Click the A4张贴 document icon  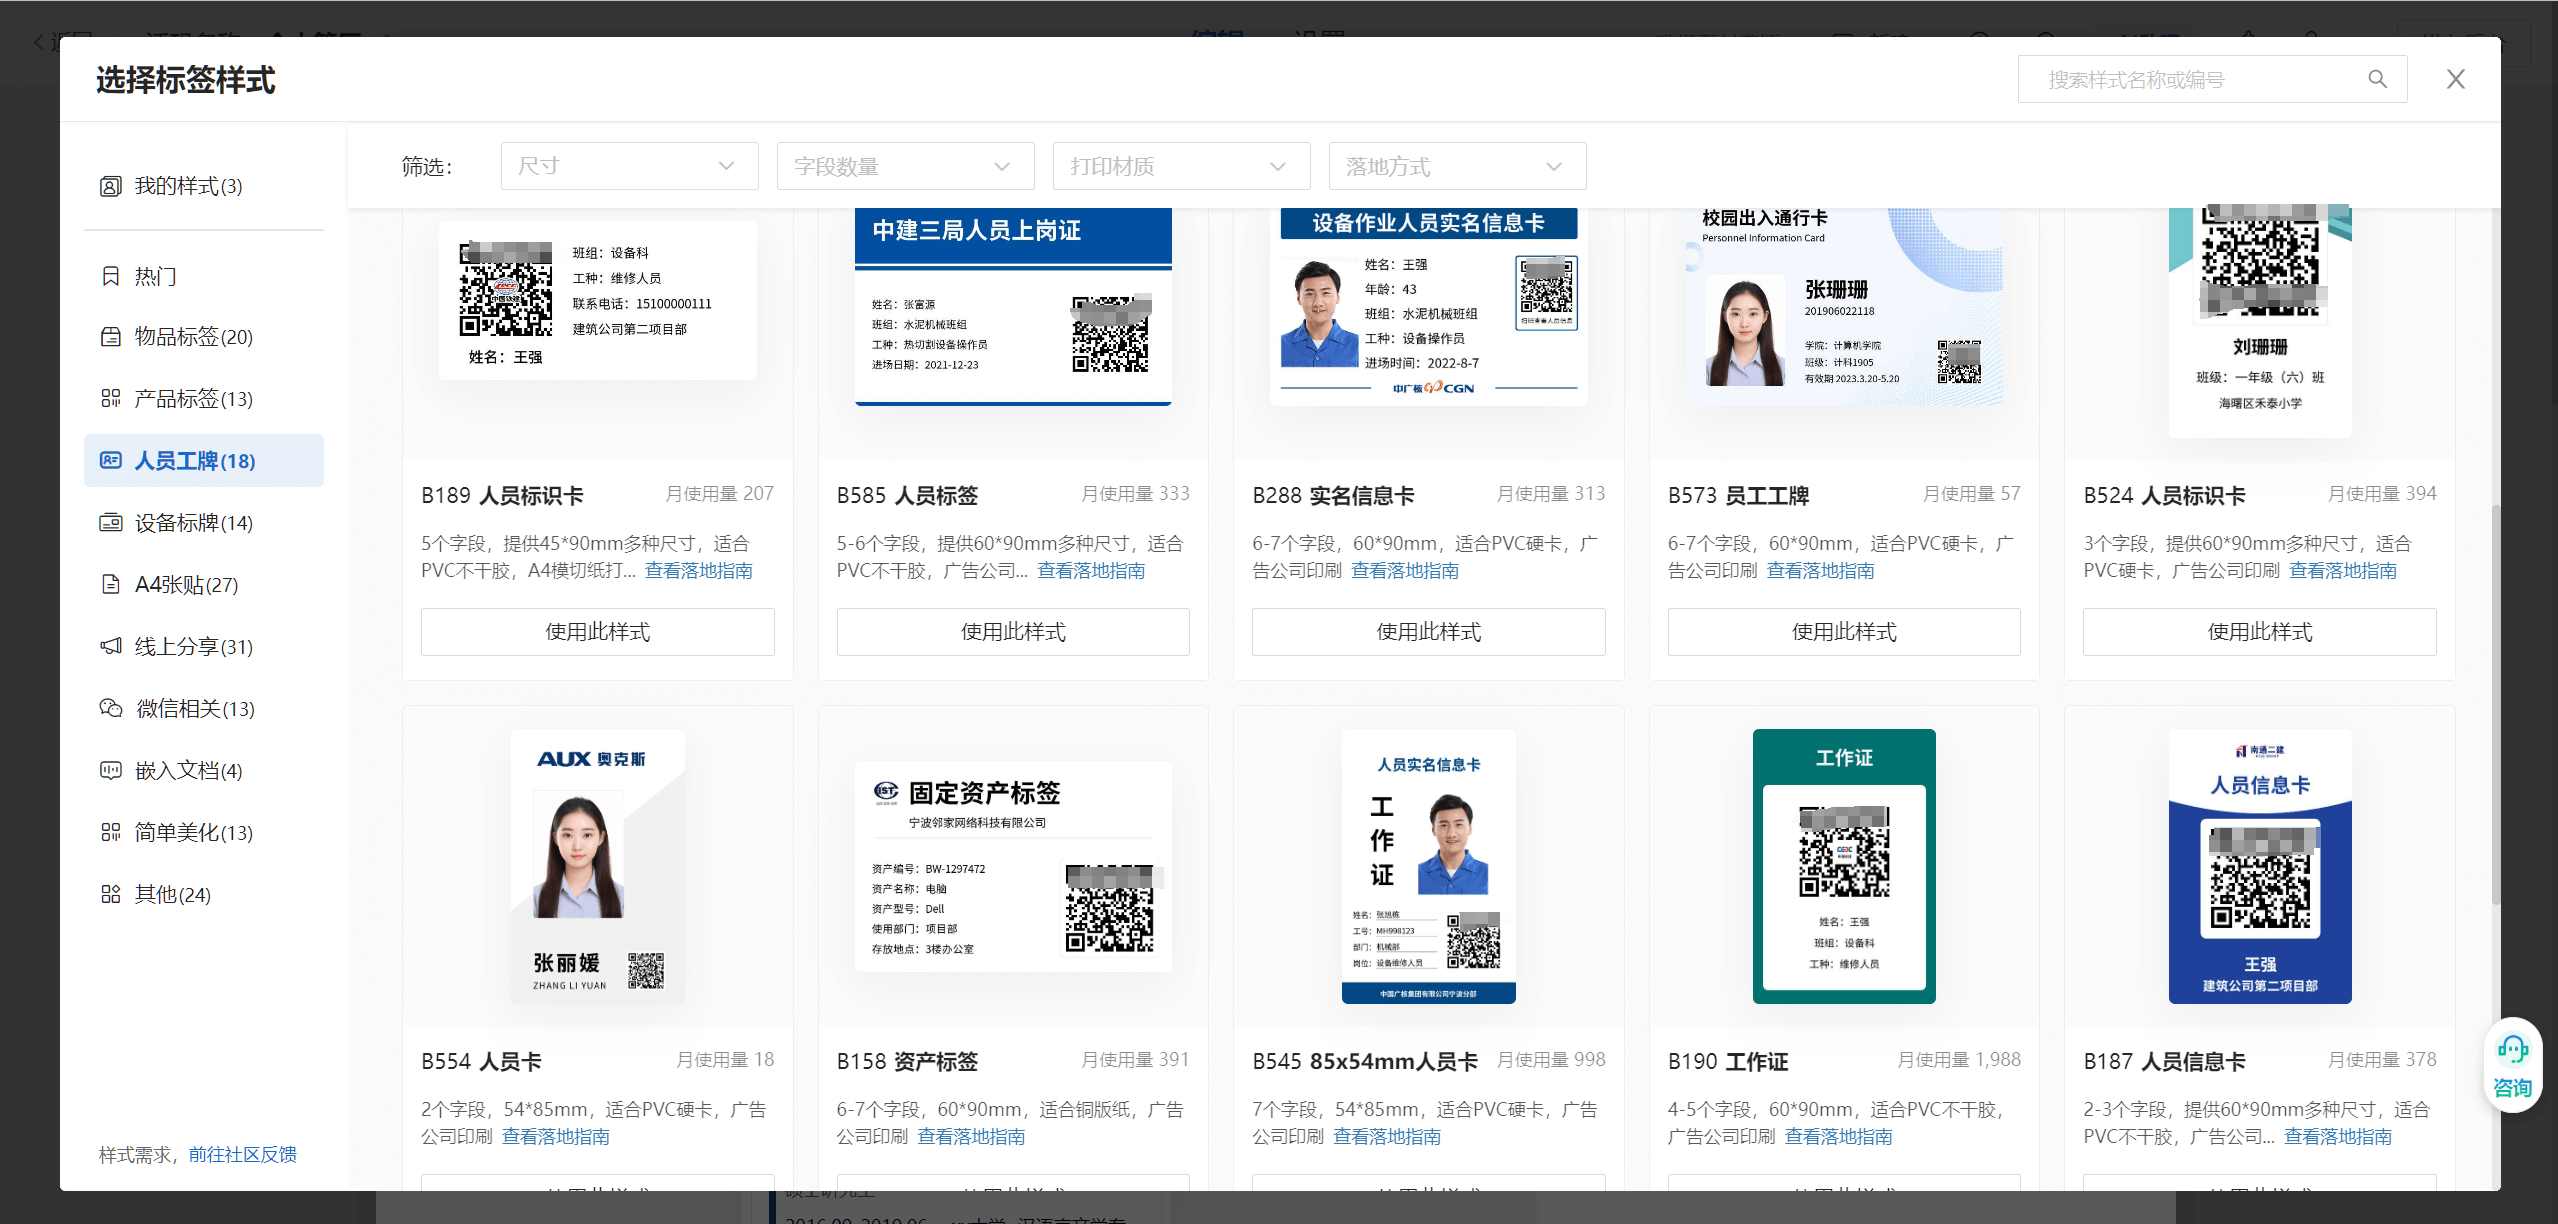(x=110, y=584)
